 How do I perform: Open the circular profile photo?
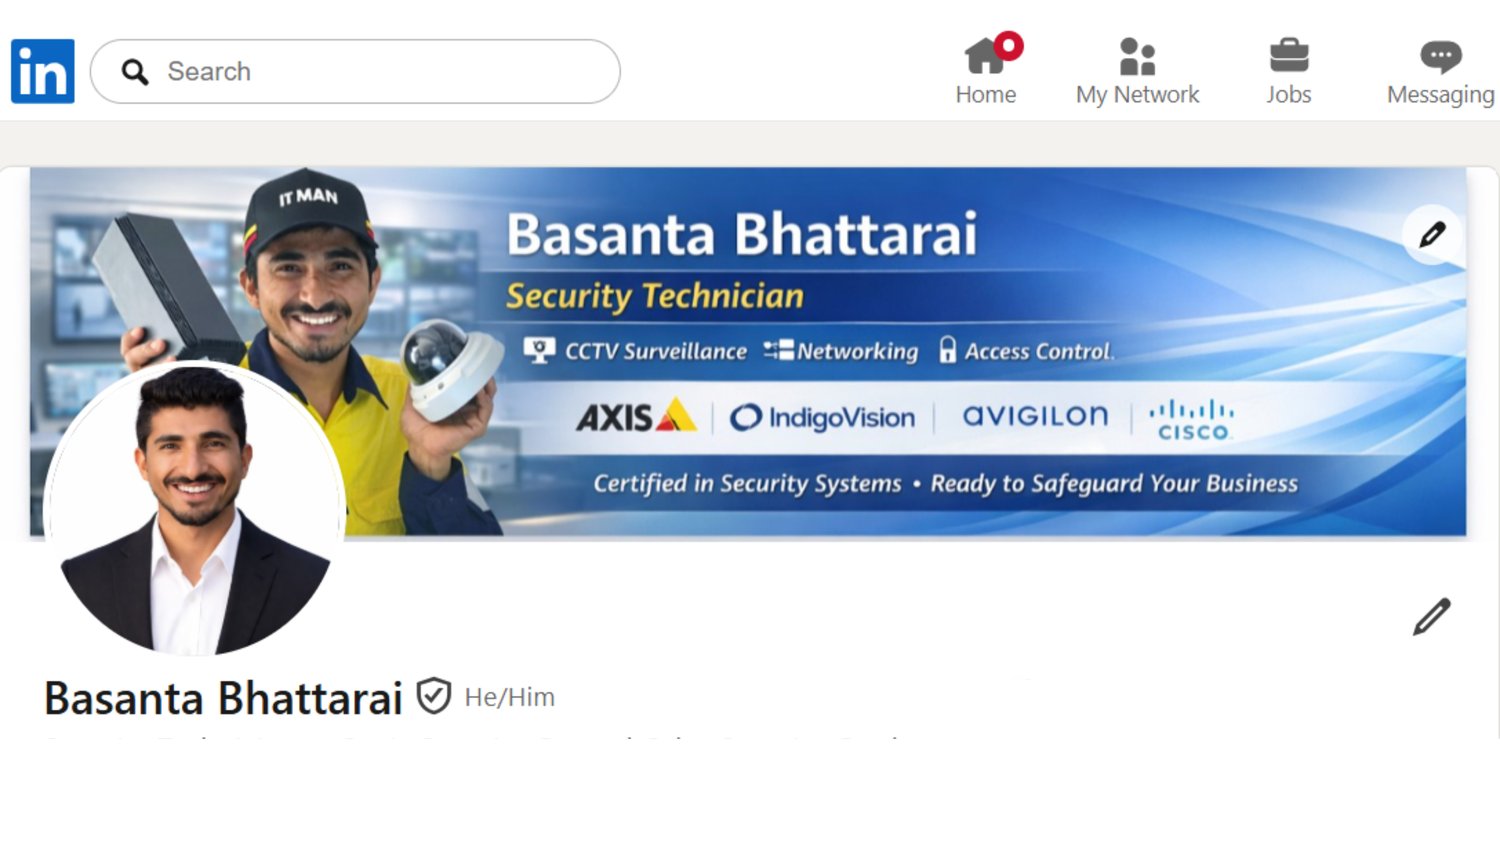pyautogui.click(x=195, y=509)
